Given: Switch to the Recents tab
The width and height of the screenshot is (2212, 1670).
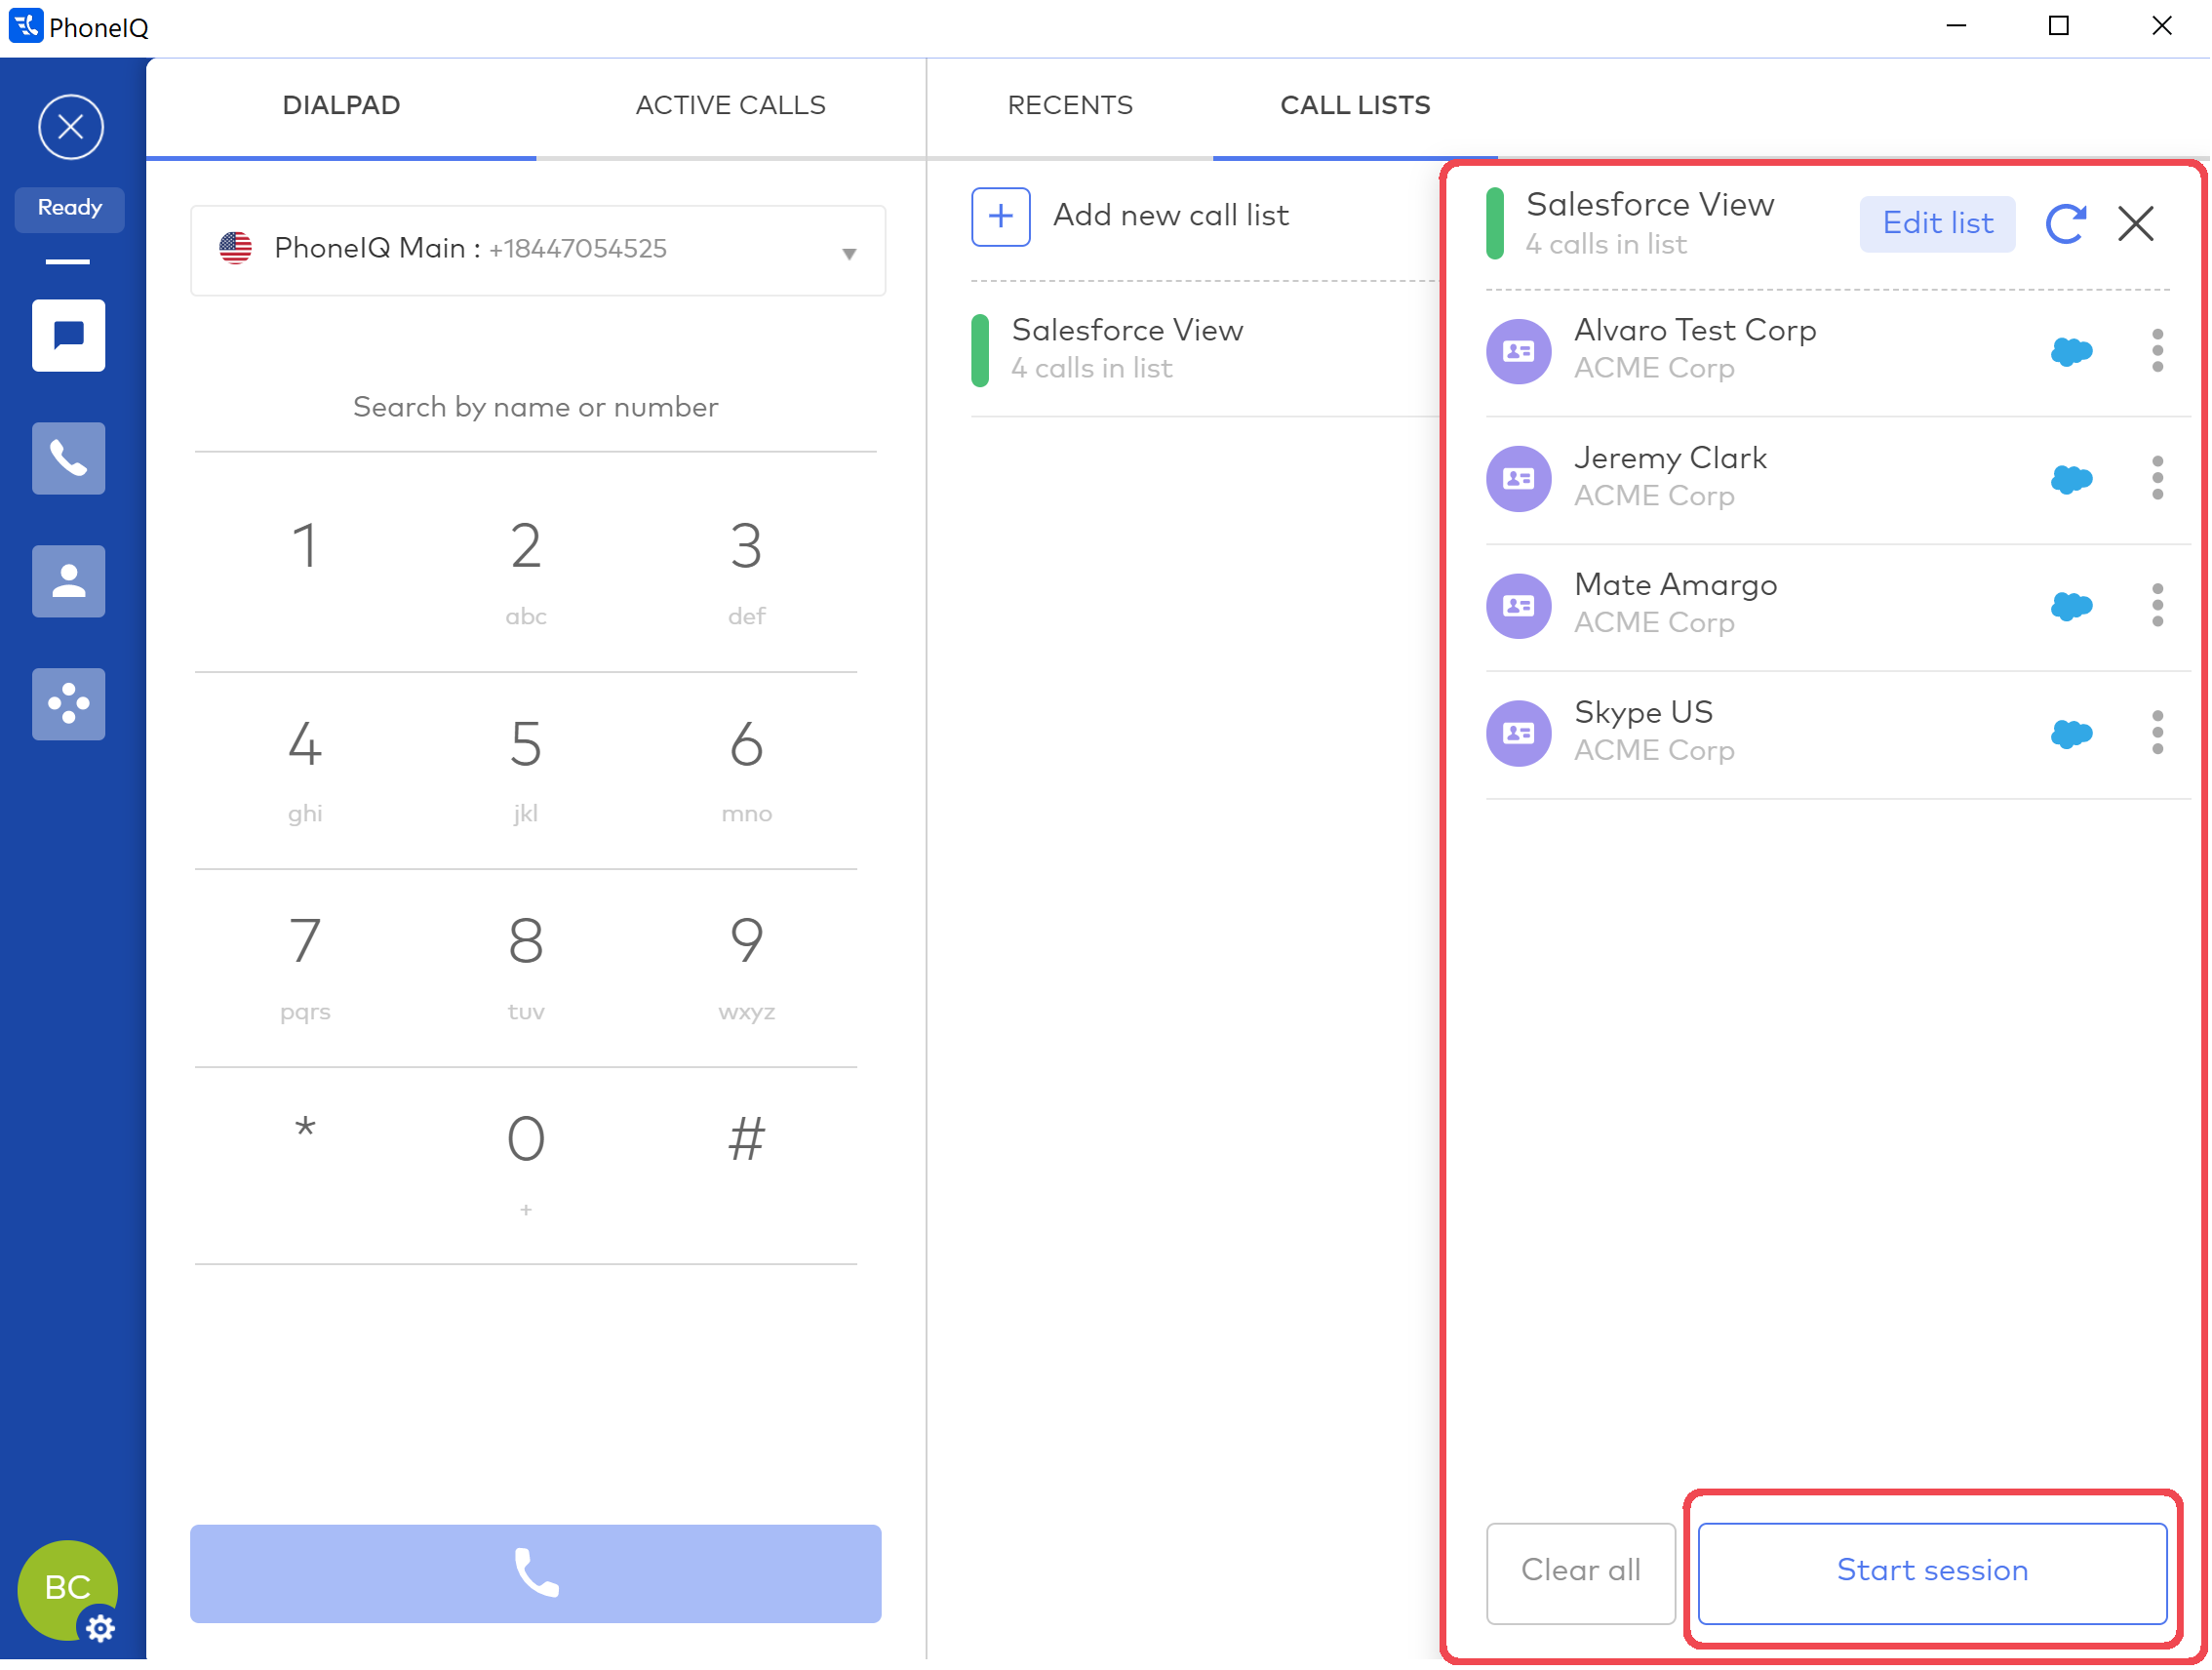Looking at the screenshot, I should tap(1070, 105).
